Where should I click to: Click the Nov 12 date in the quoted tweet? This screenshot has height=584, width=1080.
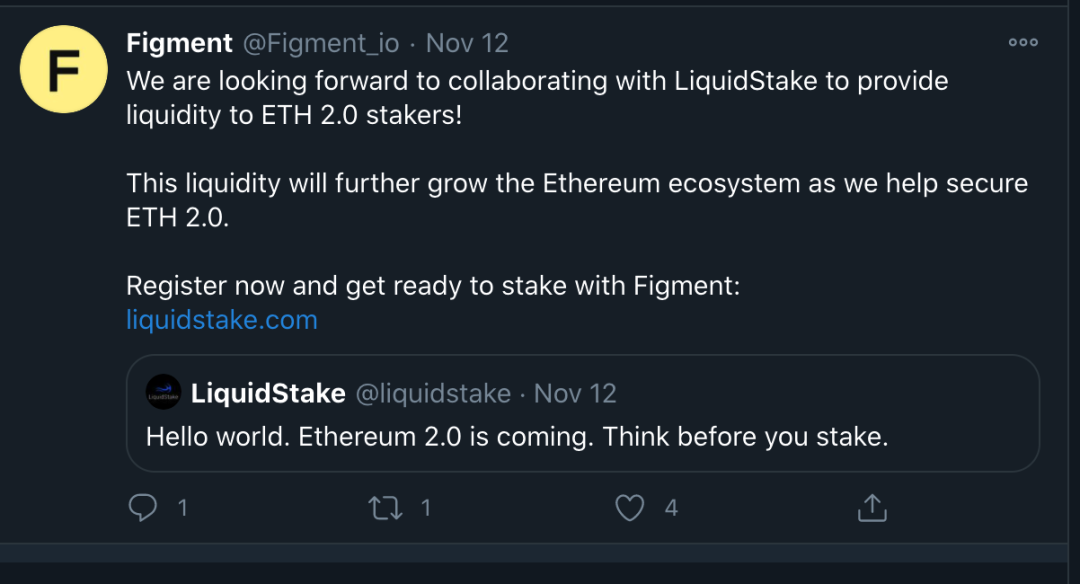tap(575, 393)
